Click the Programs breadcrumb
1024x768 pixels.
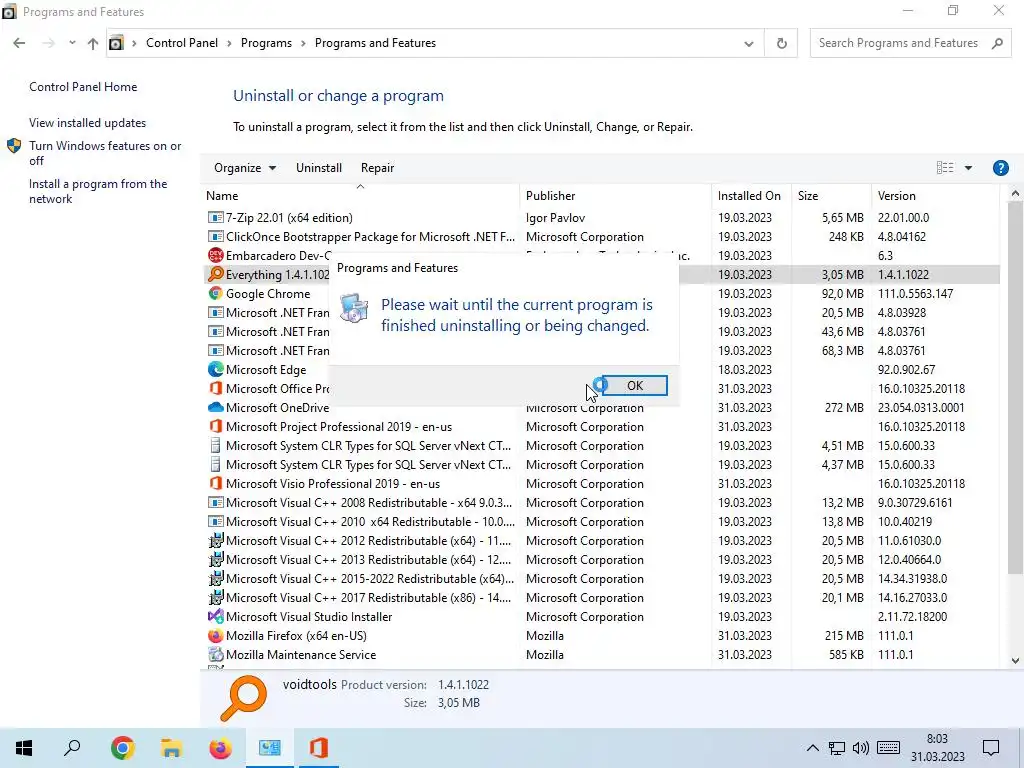coord(266,43)
